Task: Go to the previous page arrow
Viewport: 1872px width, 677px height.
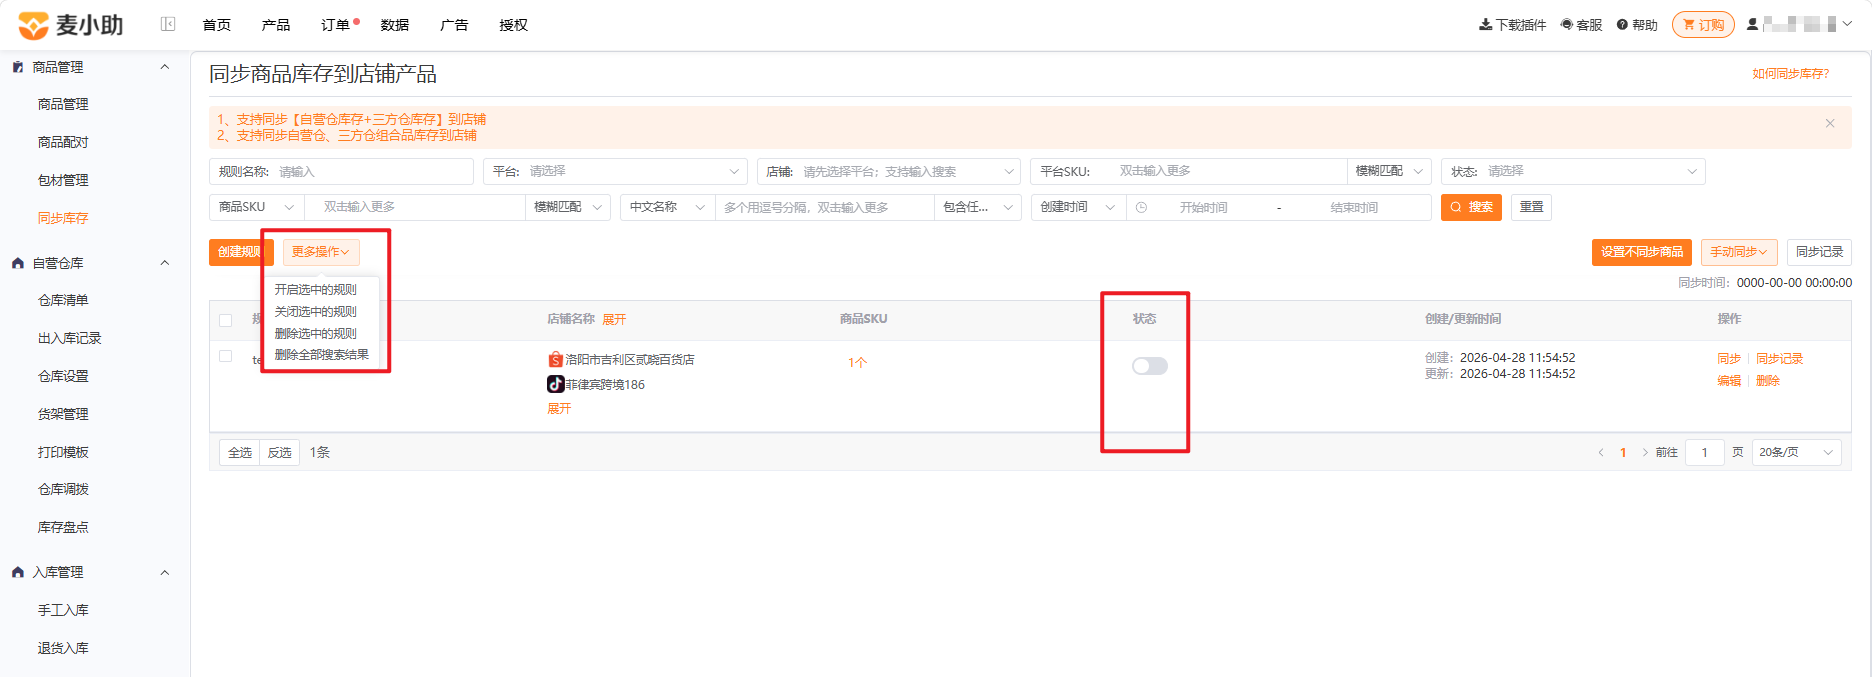Action: (1600, 453)
